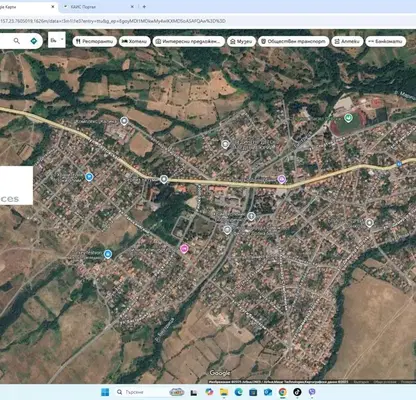Select the Хотели filter chip
Screen dimensions: 416x400
(x=135, y=41)
